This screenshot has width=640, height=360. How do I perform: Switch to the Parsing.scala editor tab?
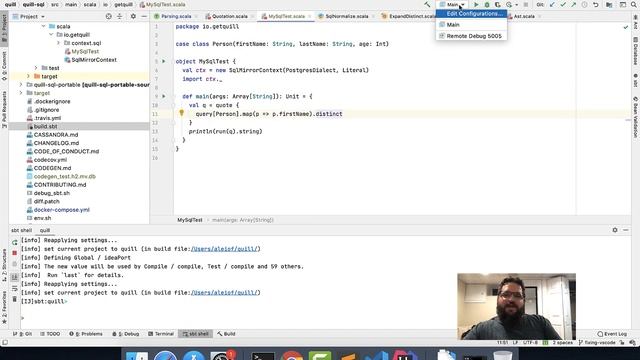click(x=176, y=16)
